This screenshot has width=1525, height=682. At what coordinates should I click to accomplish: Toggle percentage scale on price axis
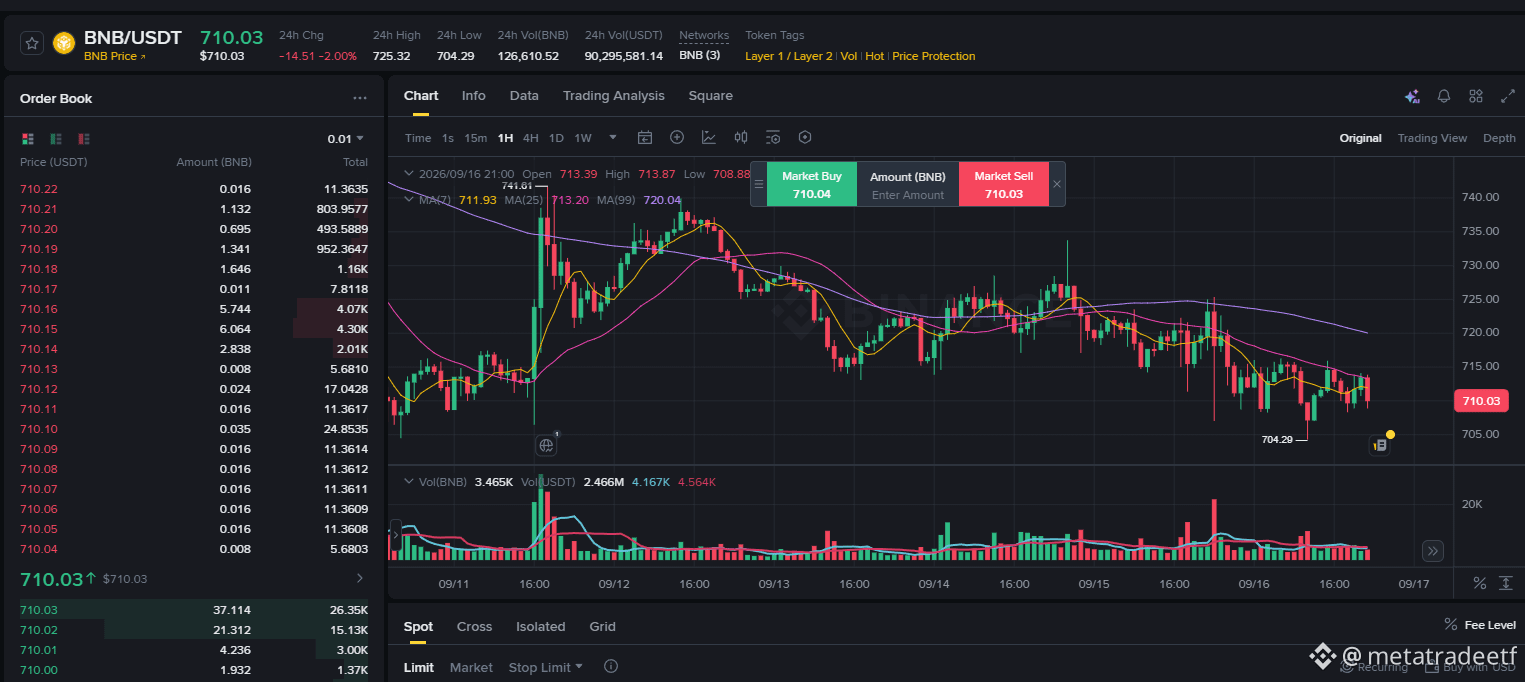tap(1480, 583)
